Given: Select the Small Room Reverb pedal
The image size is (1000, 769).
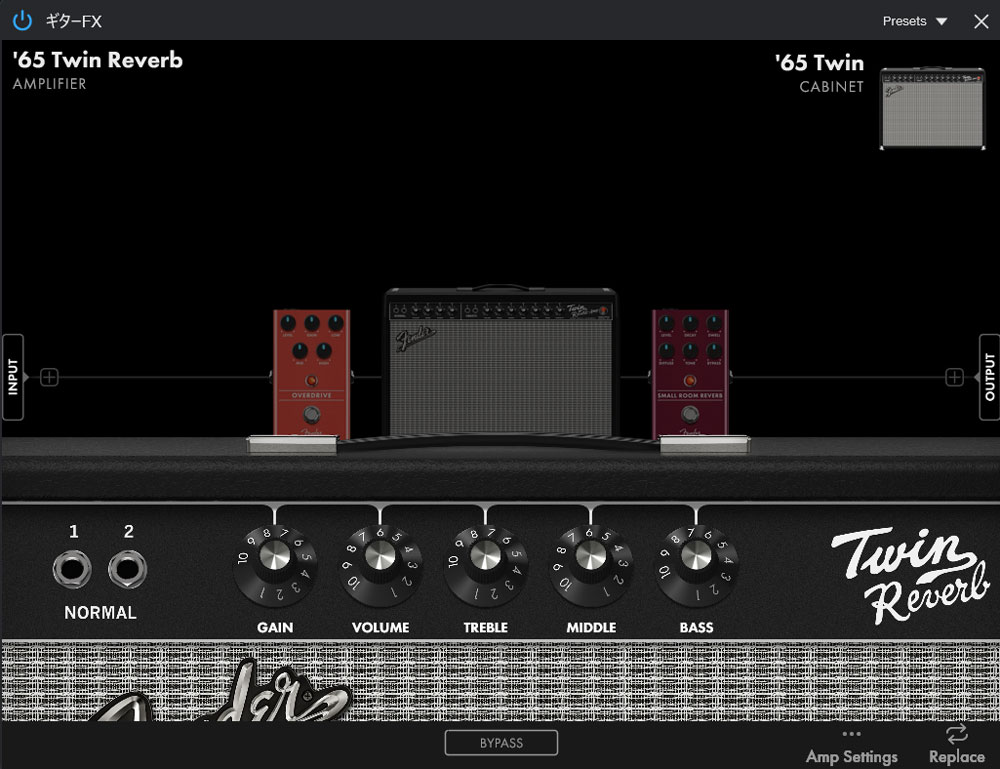Looking at the screenshot, I should 690,374.
